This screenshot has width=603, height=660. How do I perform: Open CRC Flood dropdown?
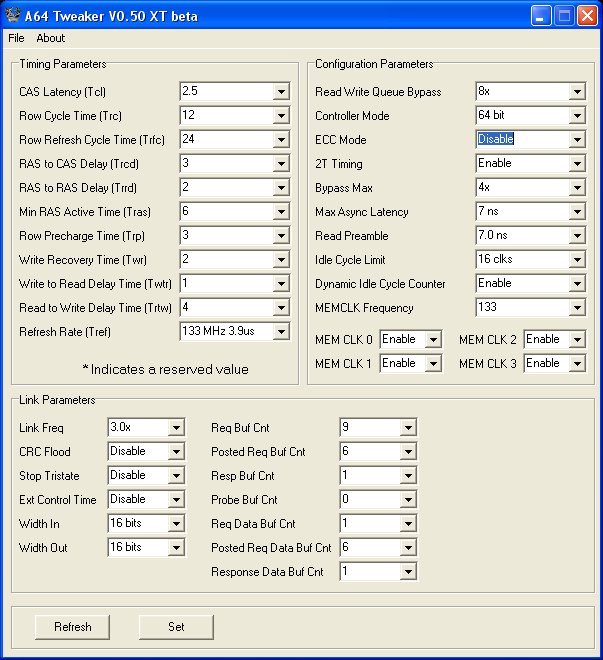176,452
